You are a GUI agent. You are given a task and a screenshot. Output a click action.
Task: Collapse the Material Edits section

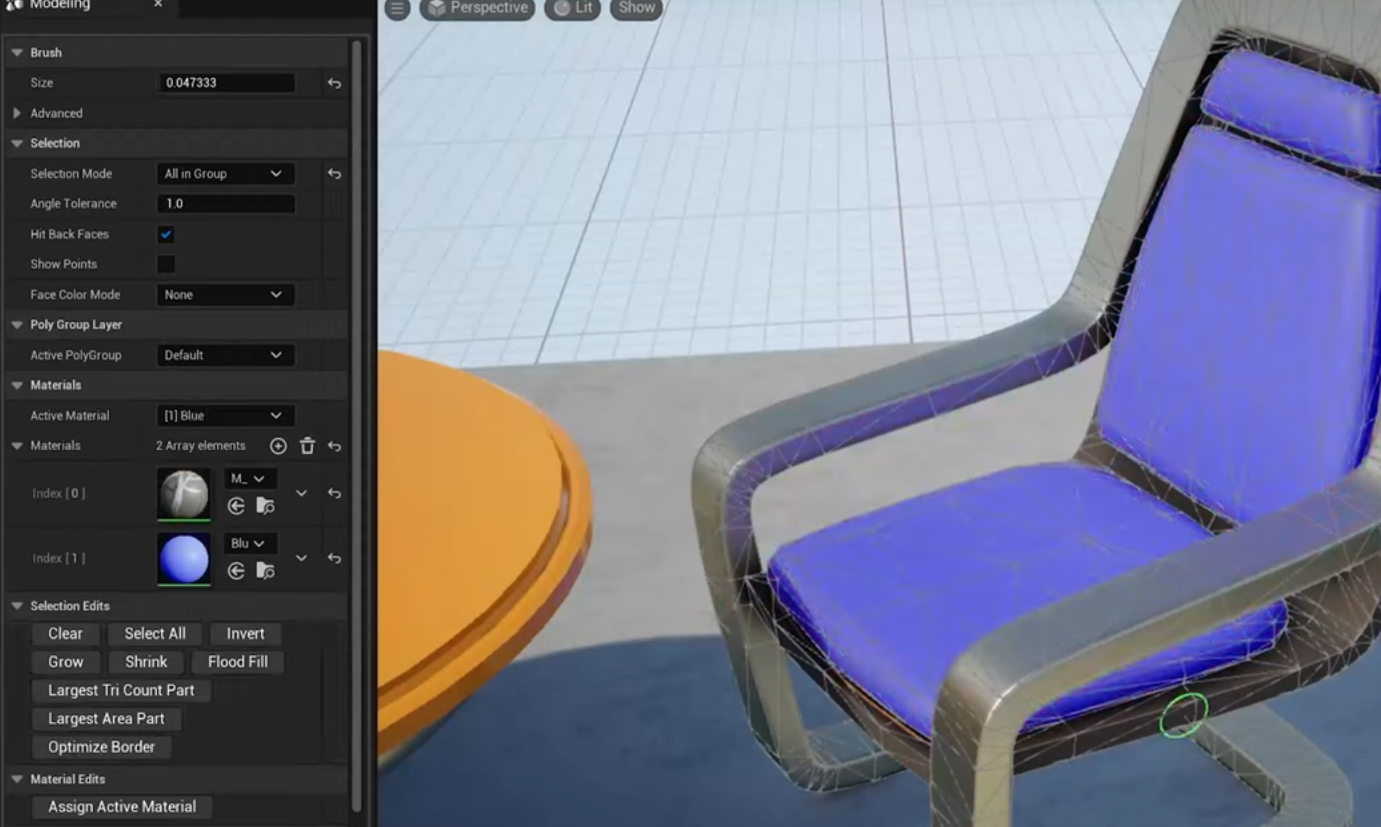17,779
